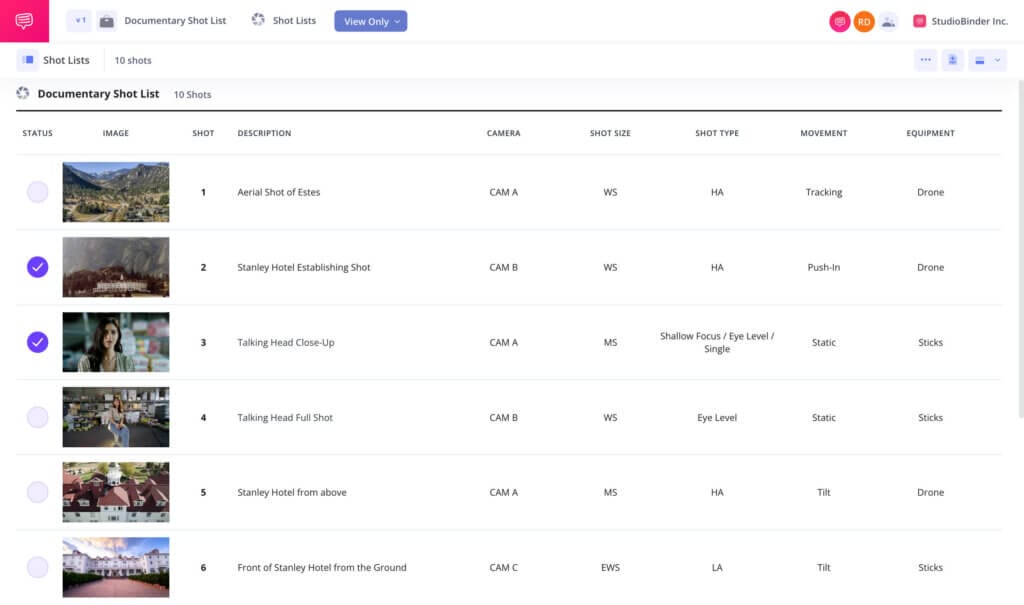Mark shot 1 status circle as complete
This screenshot has height=605, width=1024.
(37, 191)
